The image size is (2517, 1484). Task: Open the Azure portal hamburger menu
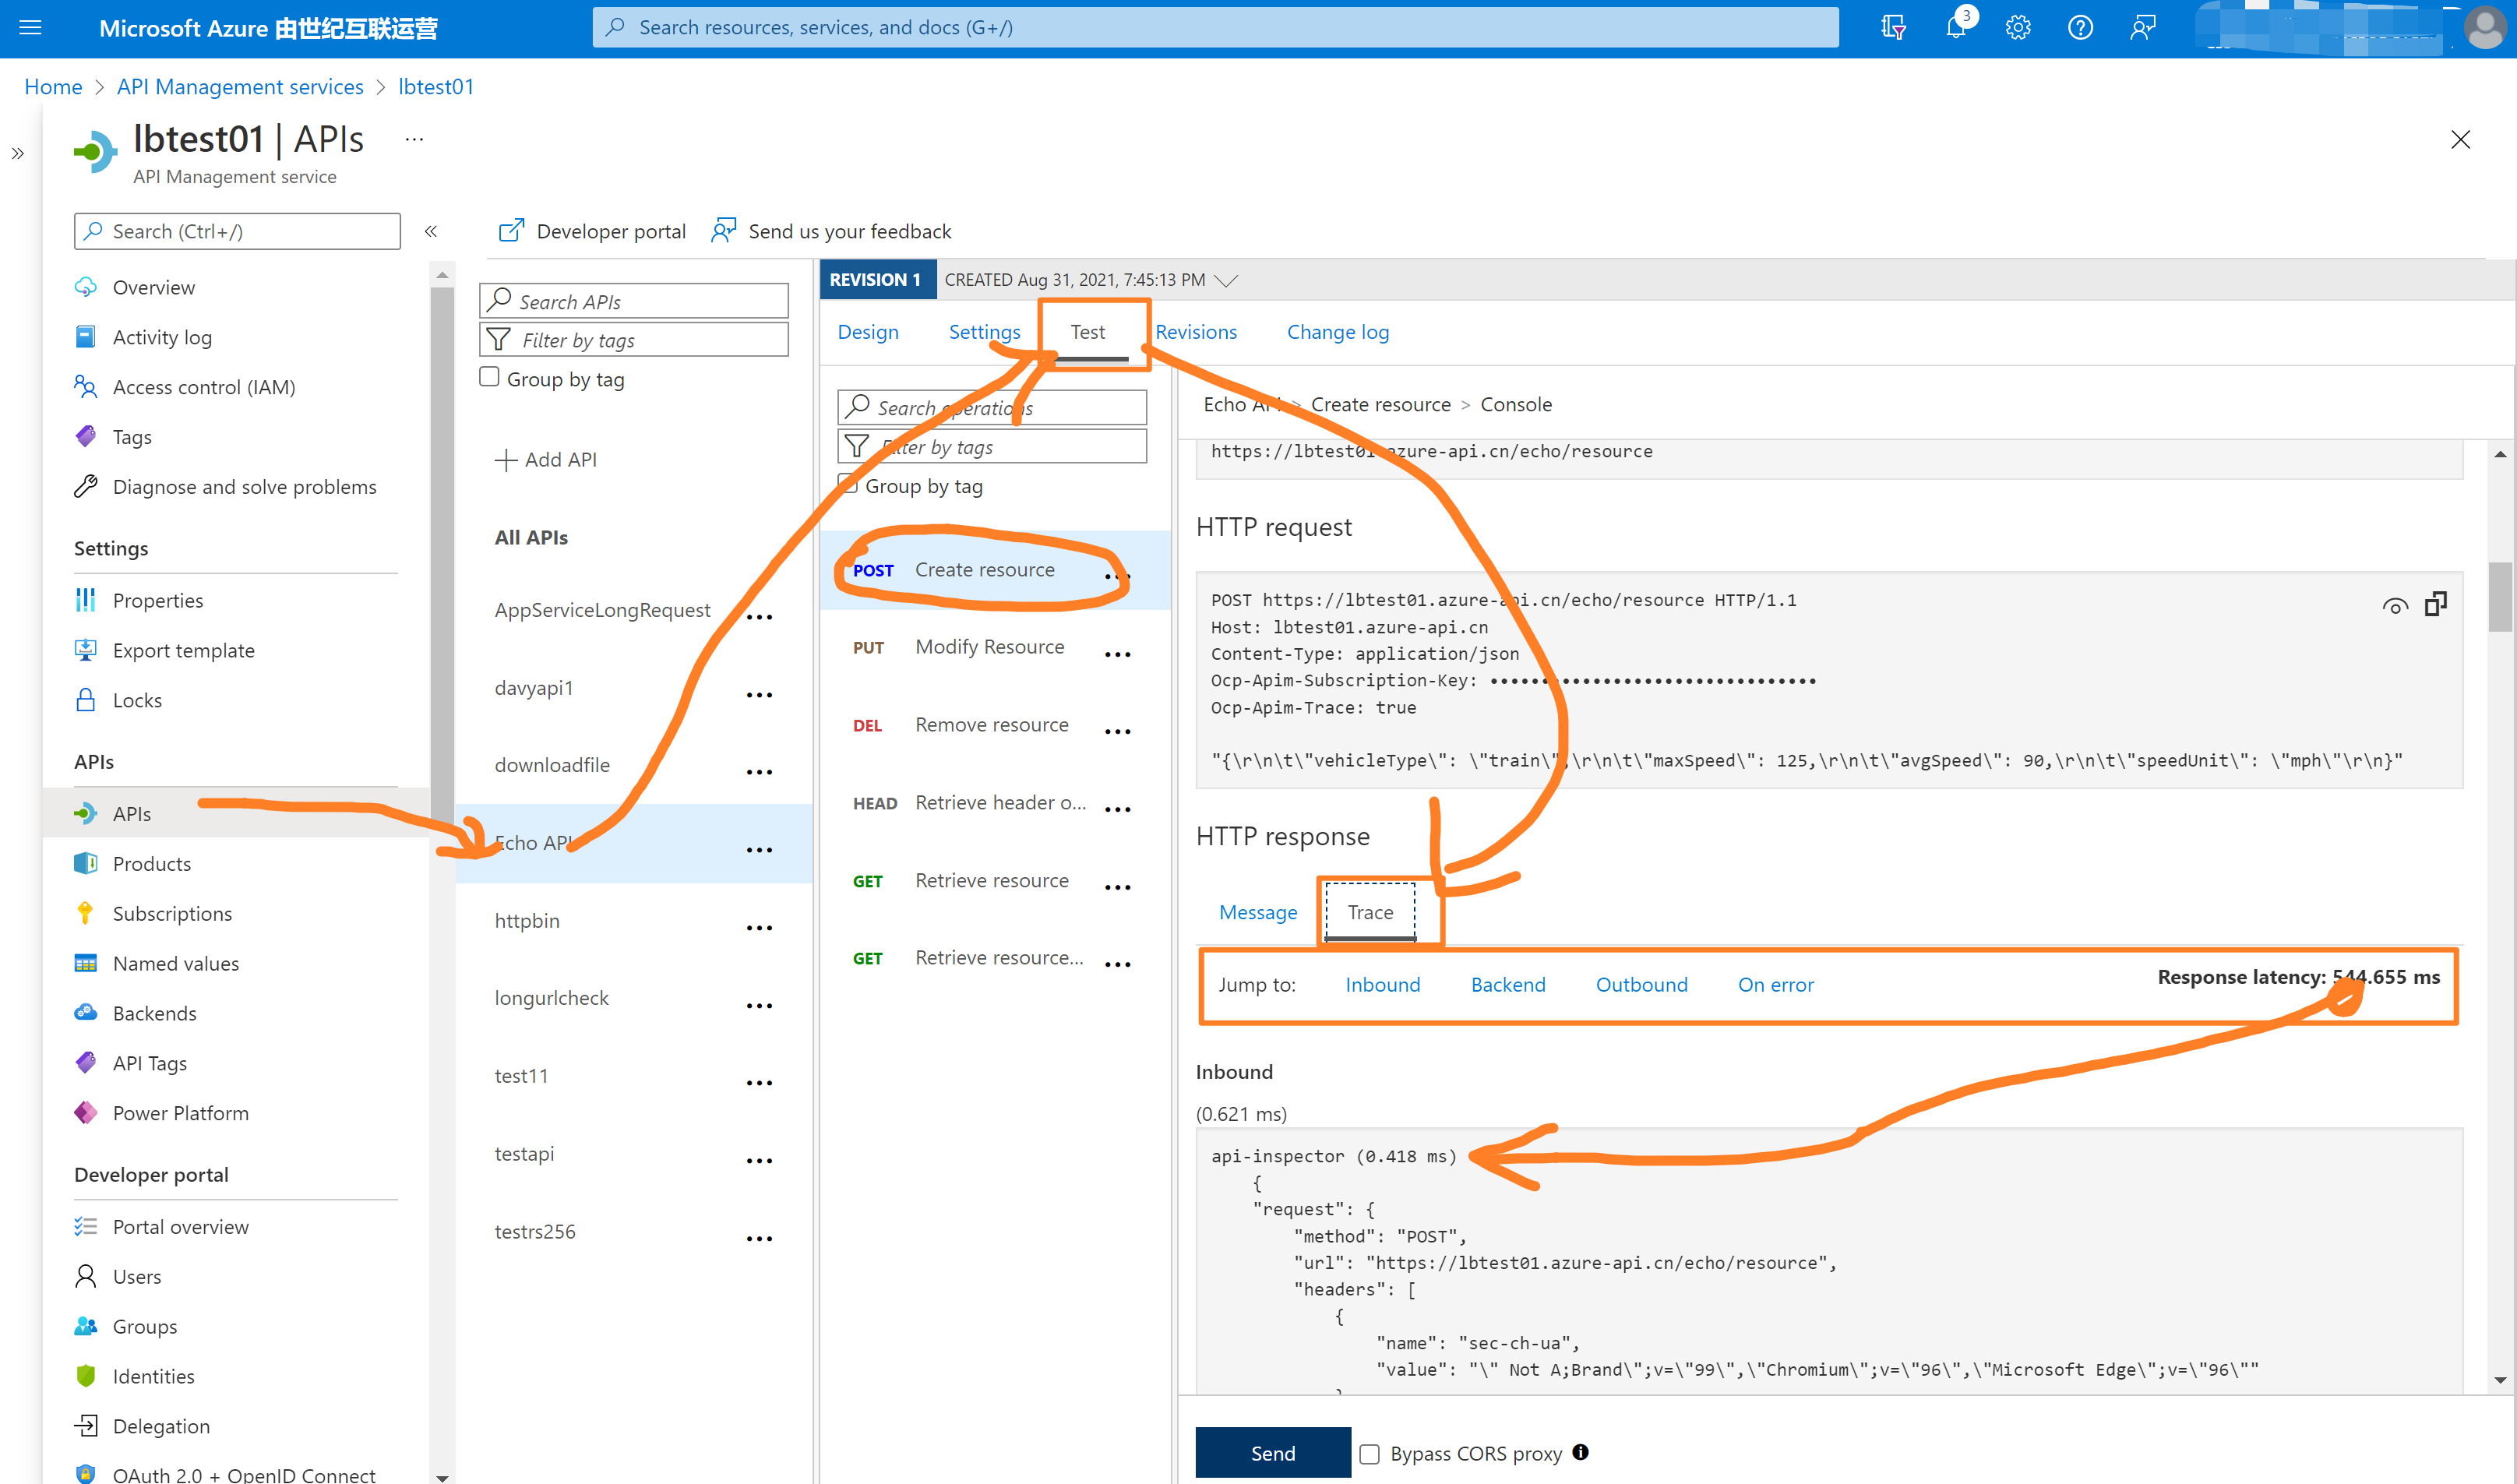[x=30, y=27]
